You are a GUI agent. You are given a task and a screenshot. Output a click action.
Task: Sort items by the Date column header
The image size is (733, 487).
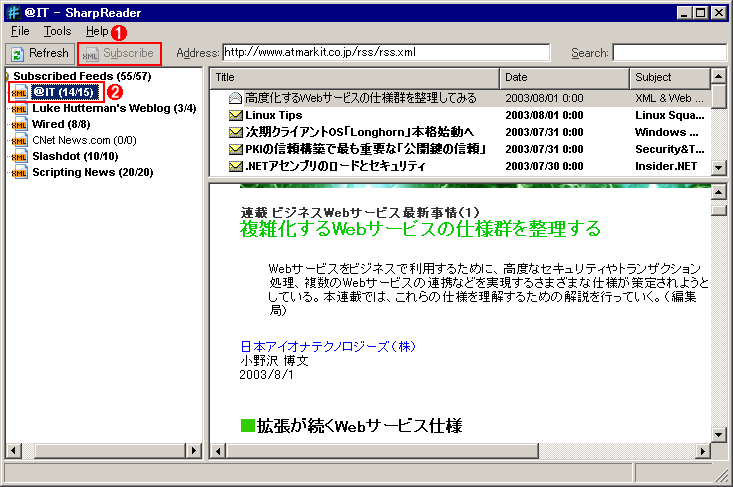coord(564,78)
